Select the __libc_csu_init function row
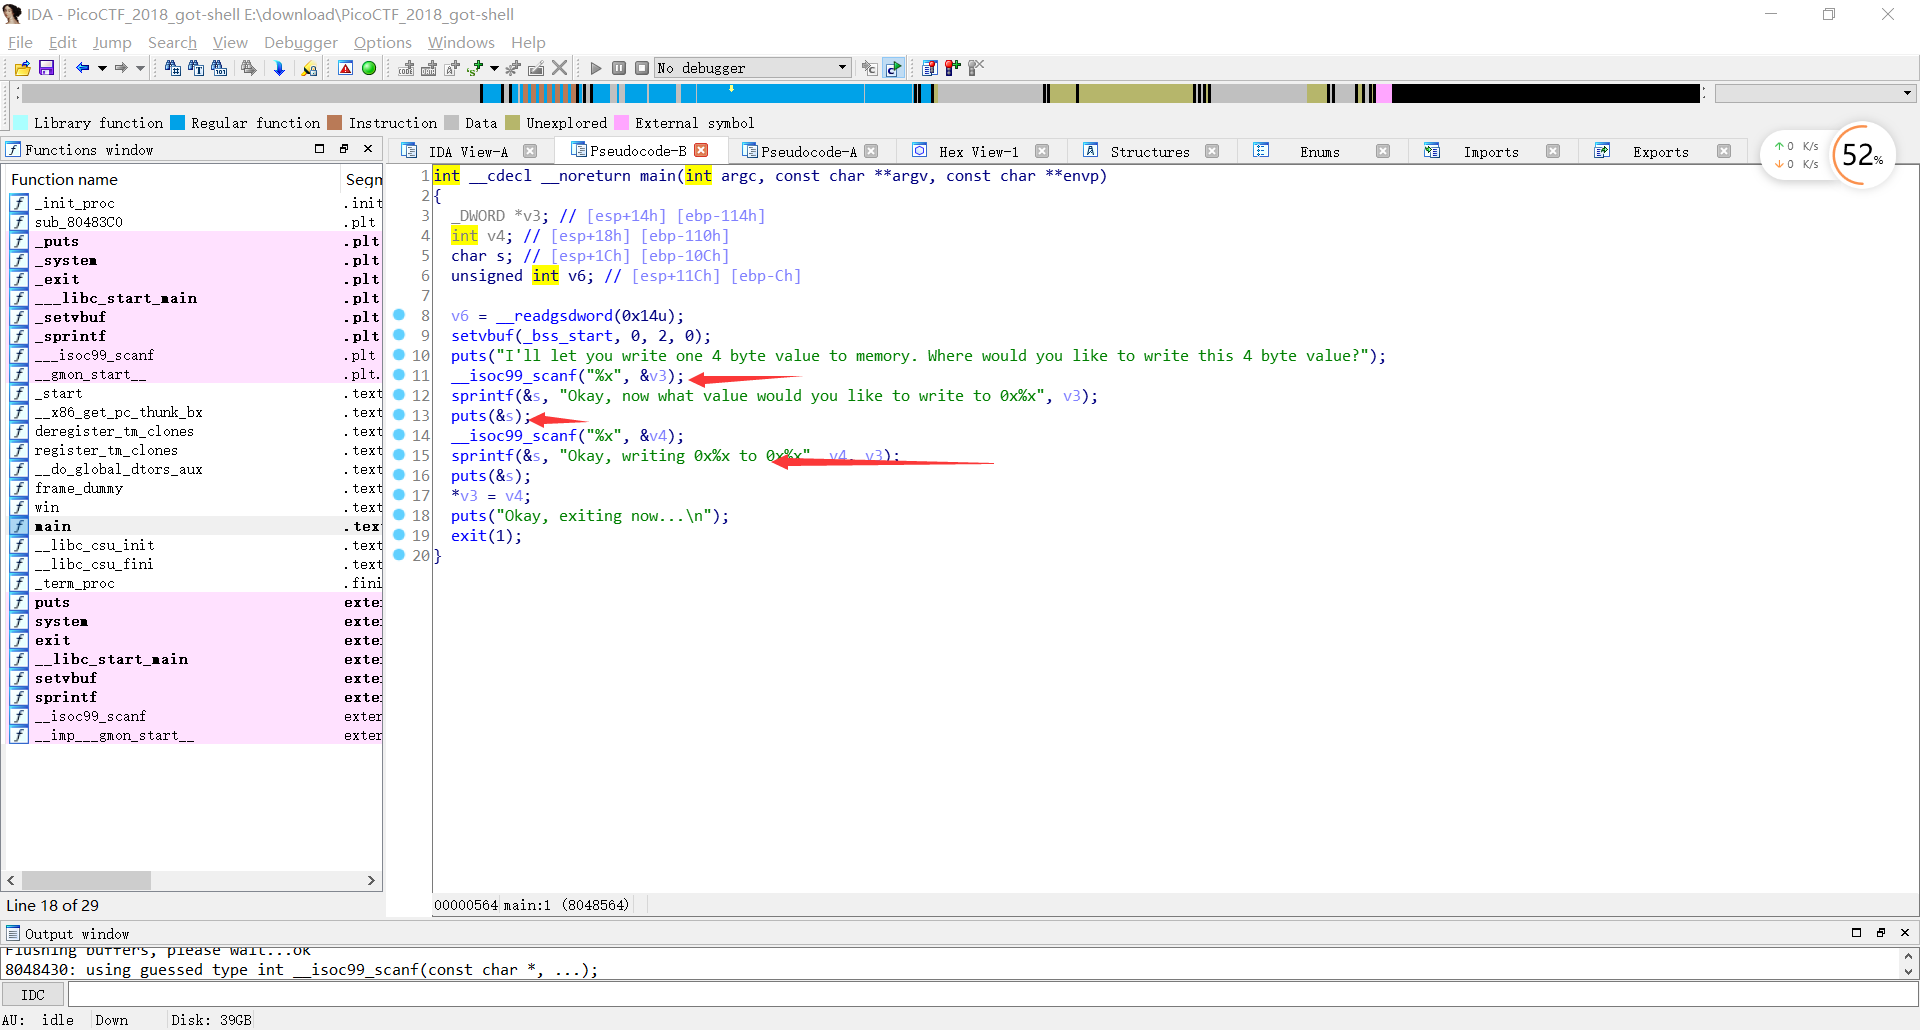 click(x=193, y=545)
